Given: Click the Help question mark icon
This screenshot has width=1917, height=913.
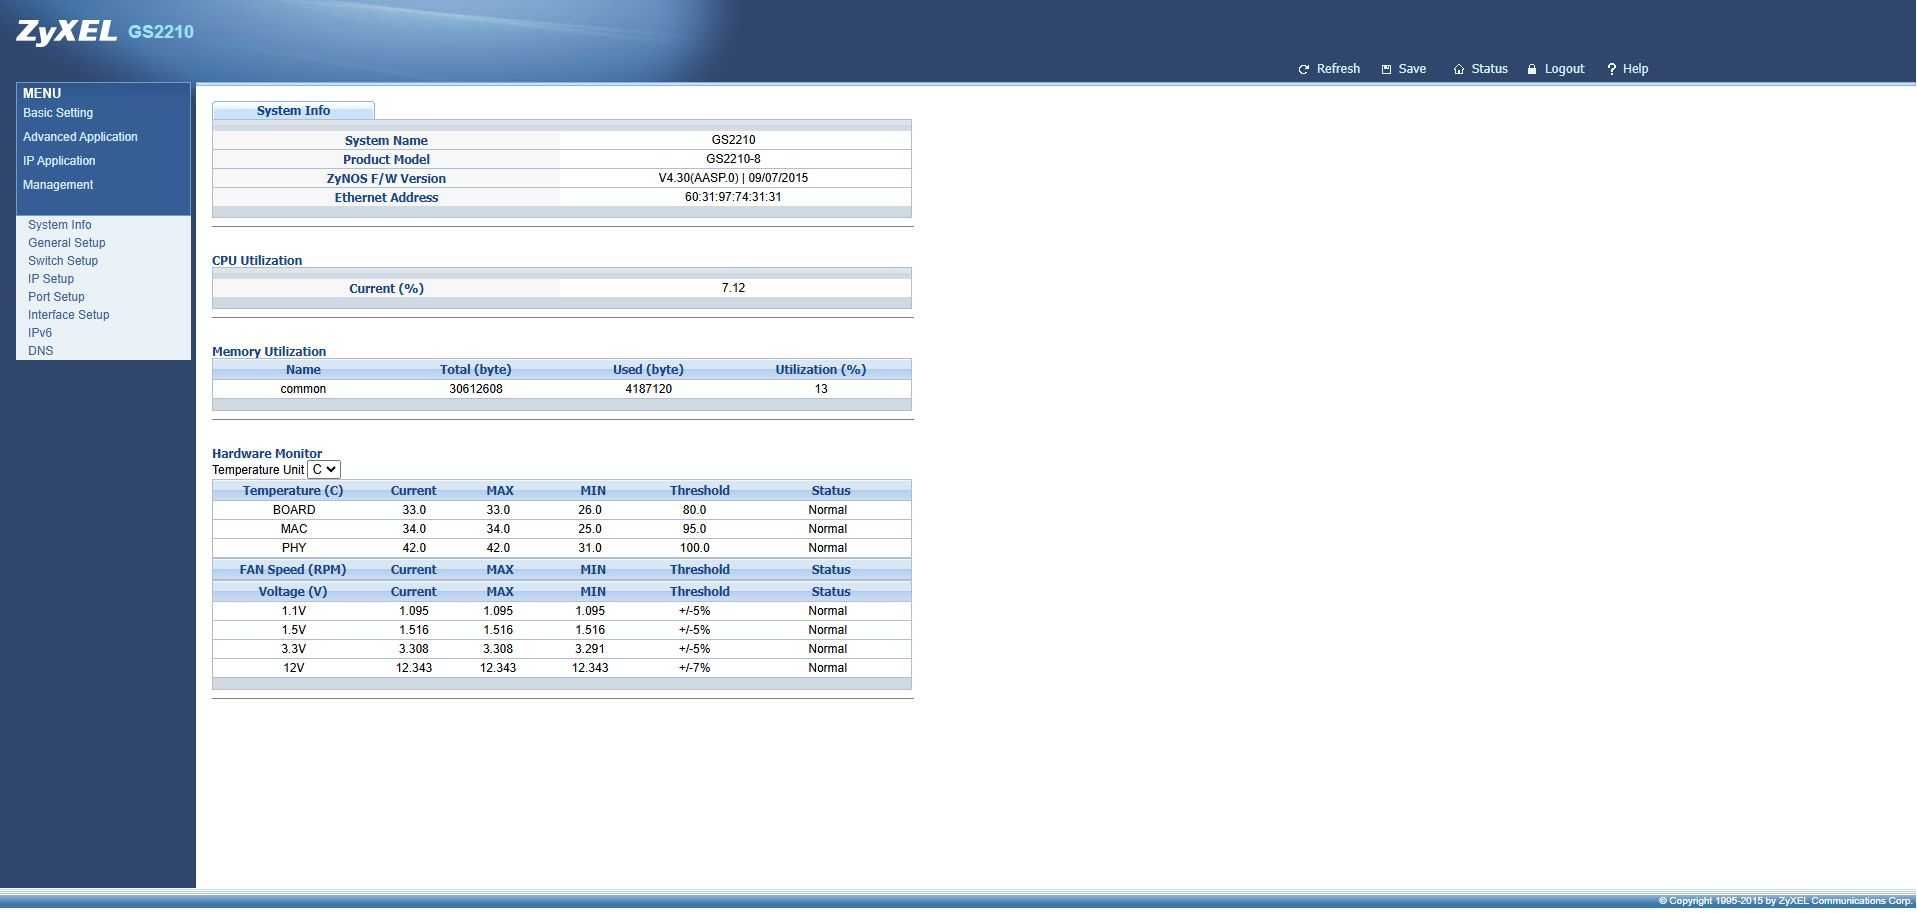Looking at the screenshot, I should pos(1612,70).
